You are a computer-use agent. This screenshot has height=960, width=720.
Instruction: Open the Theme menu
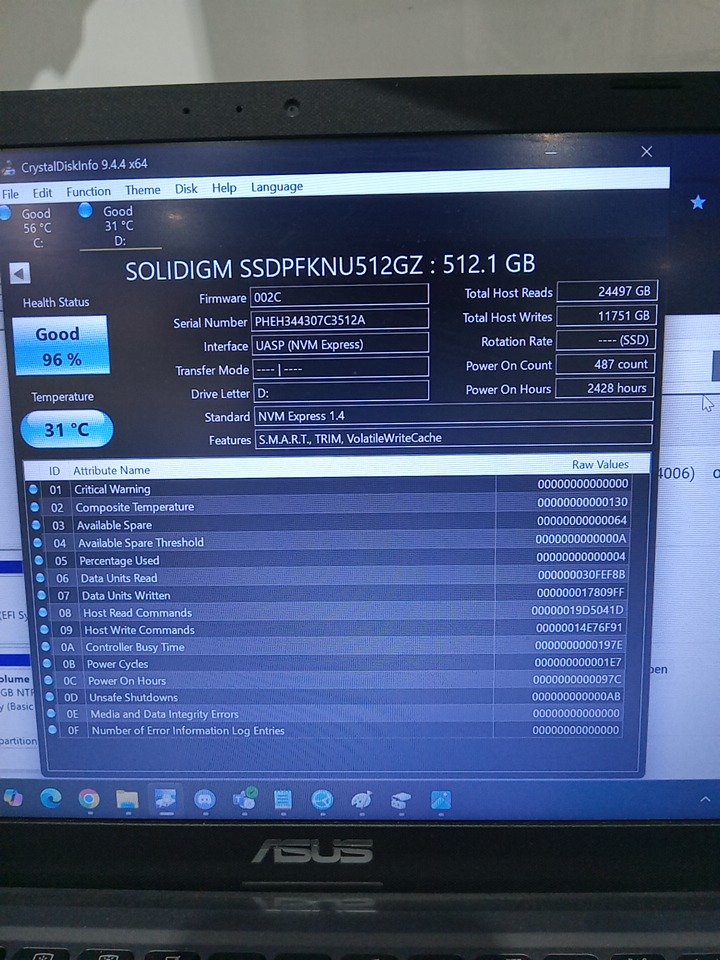tap(143, 190)
